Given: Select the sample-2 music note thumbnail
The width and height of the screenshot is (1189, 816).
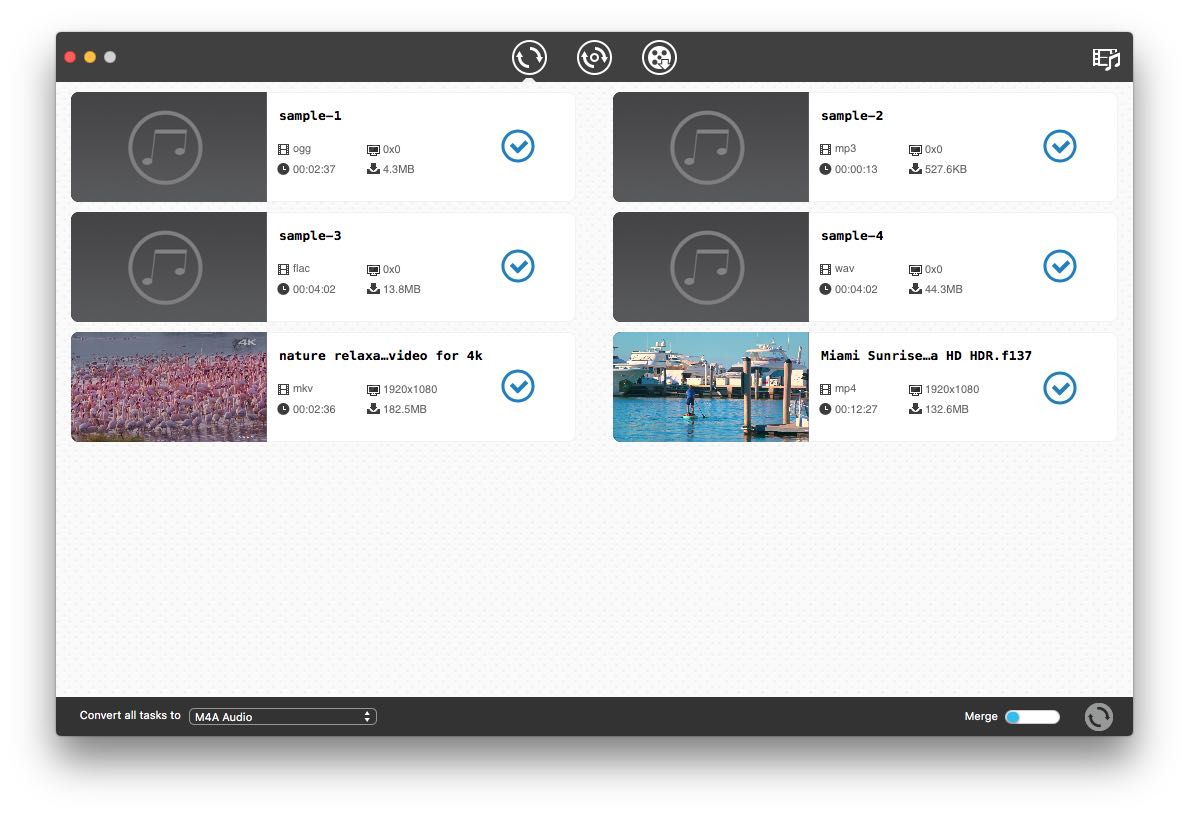Looking at the screenshot, I should (x=711, y=147).
